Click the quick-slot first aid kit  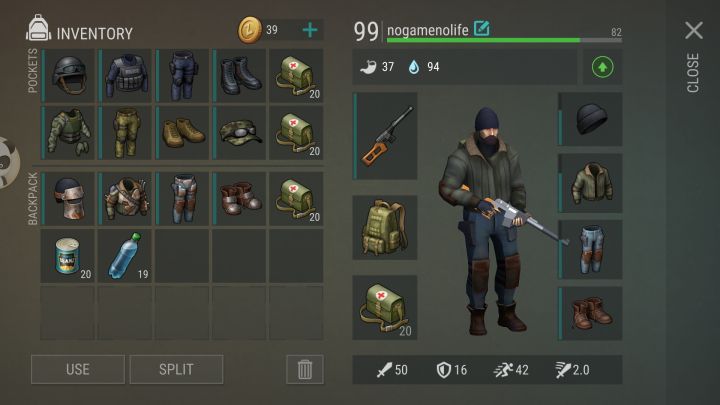click(x=385, y=307)
